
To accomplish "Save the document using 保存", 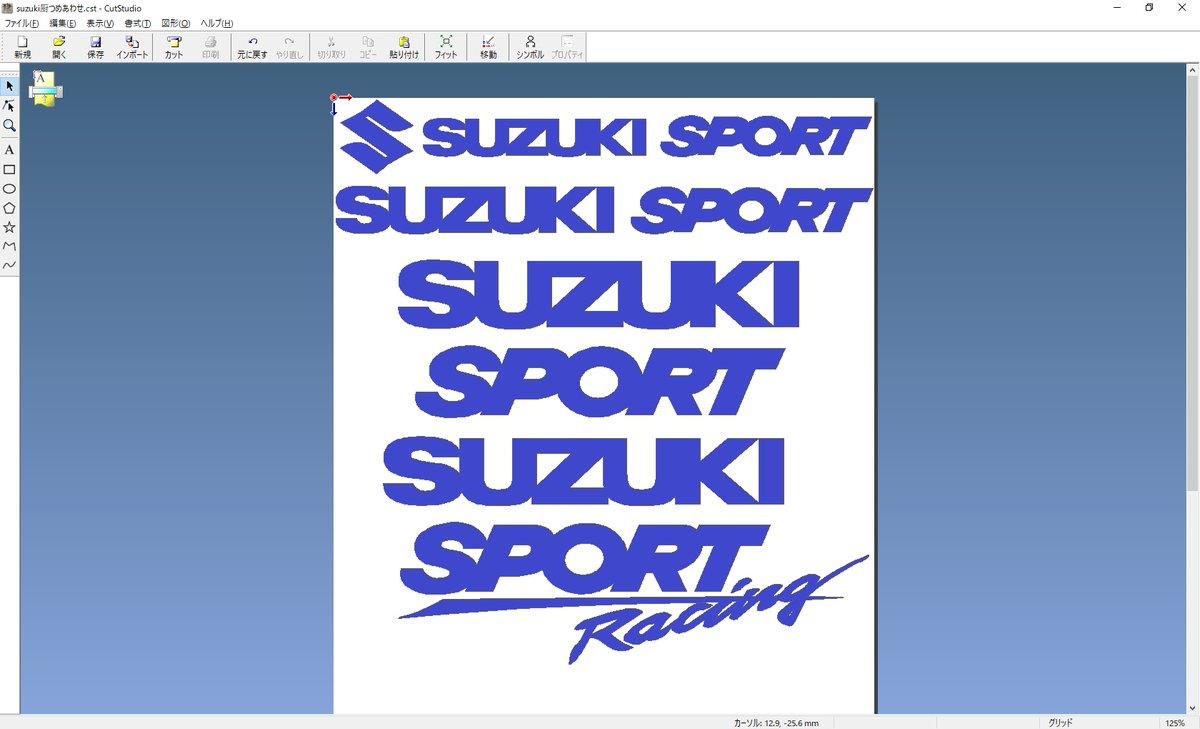I will [x=95, y=47].
